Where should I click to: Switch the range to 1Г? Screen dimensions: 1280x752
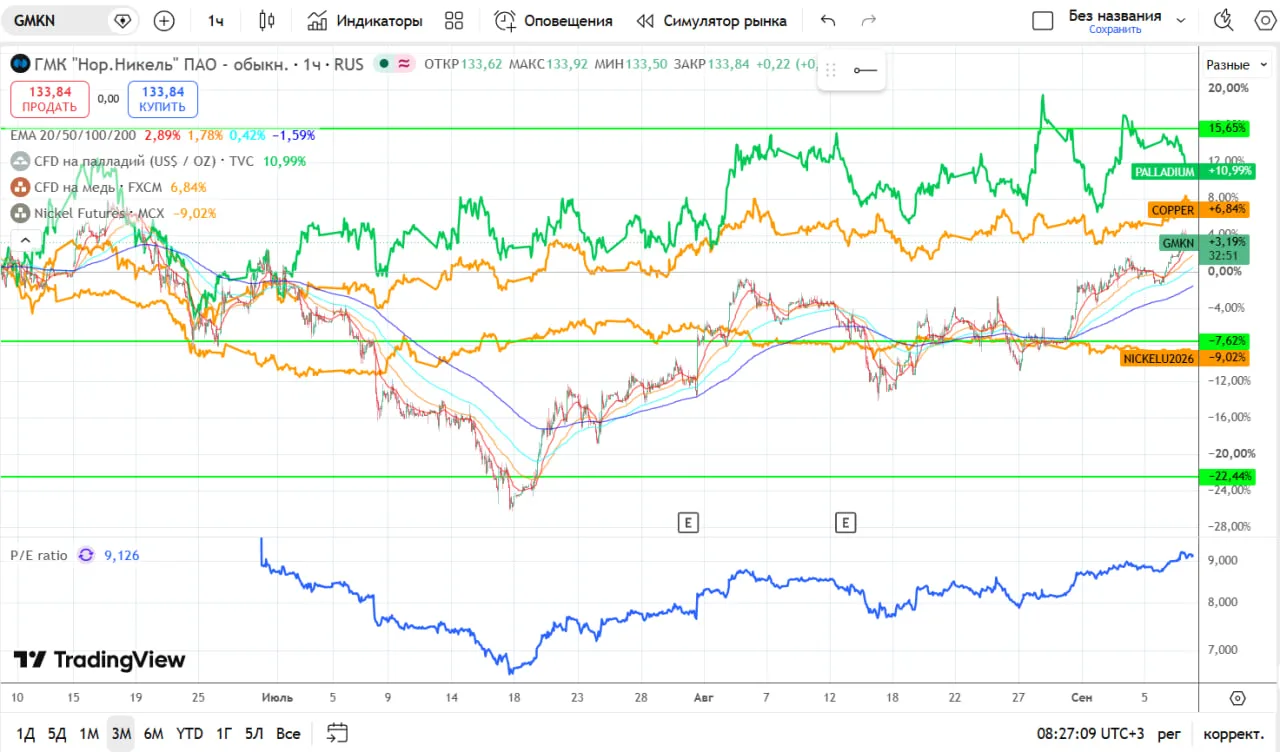pyautogui.click(x=224, y=734)
